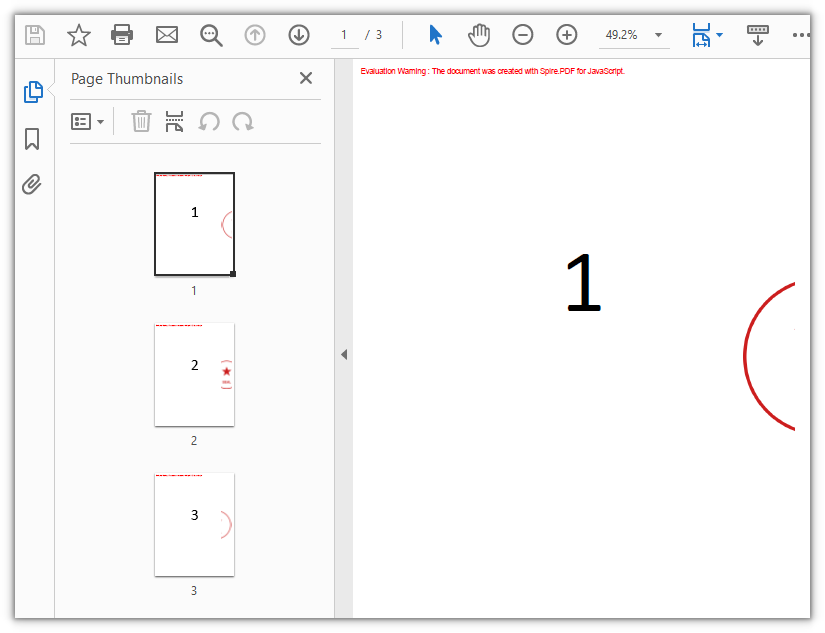Screen dimensions: 825x633
Task: Click the Fit Width page icon
Action: pyautogui.click(x=701, y=35)
